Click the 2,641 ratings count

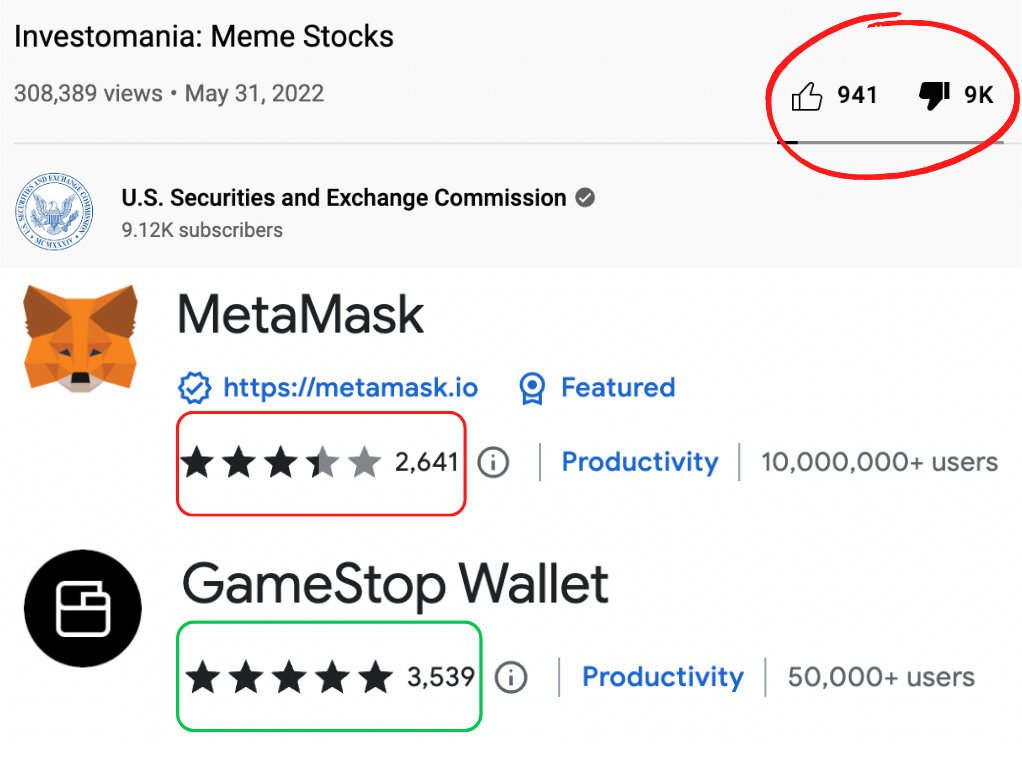pos(427,462)
